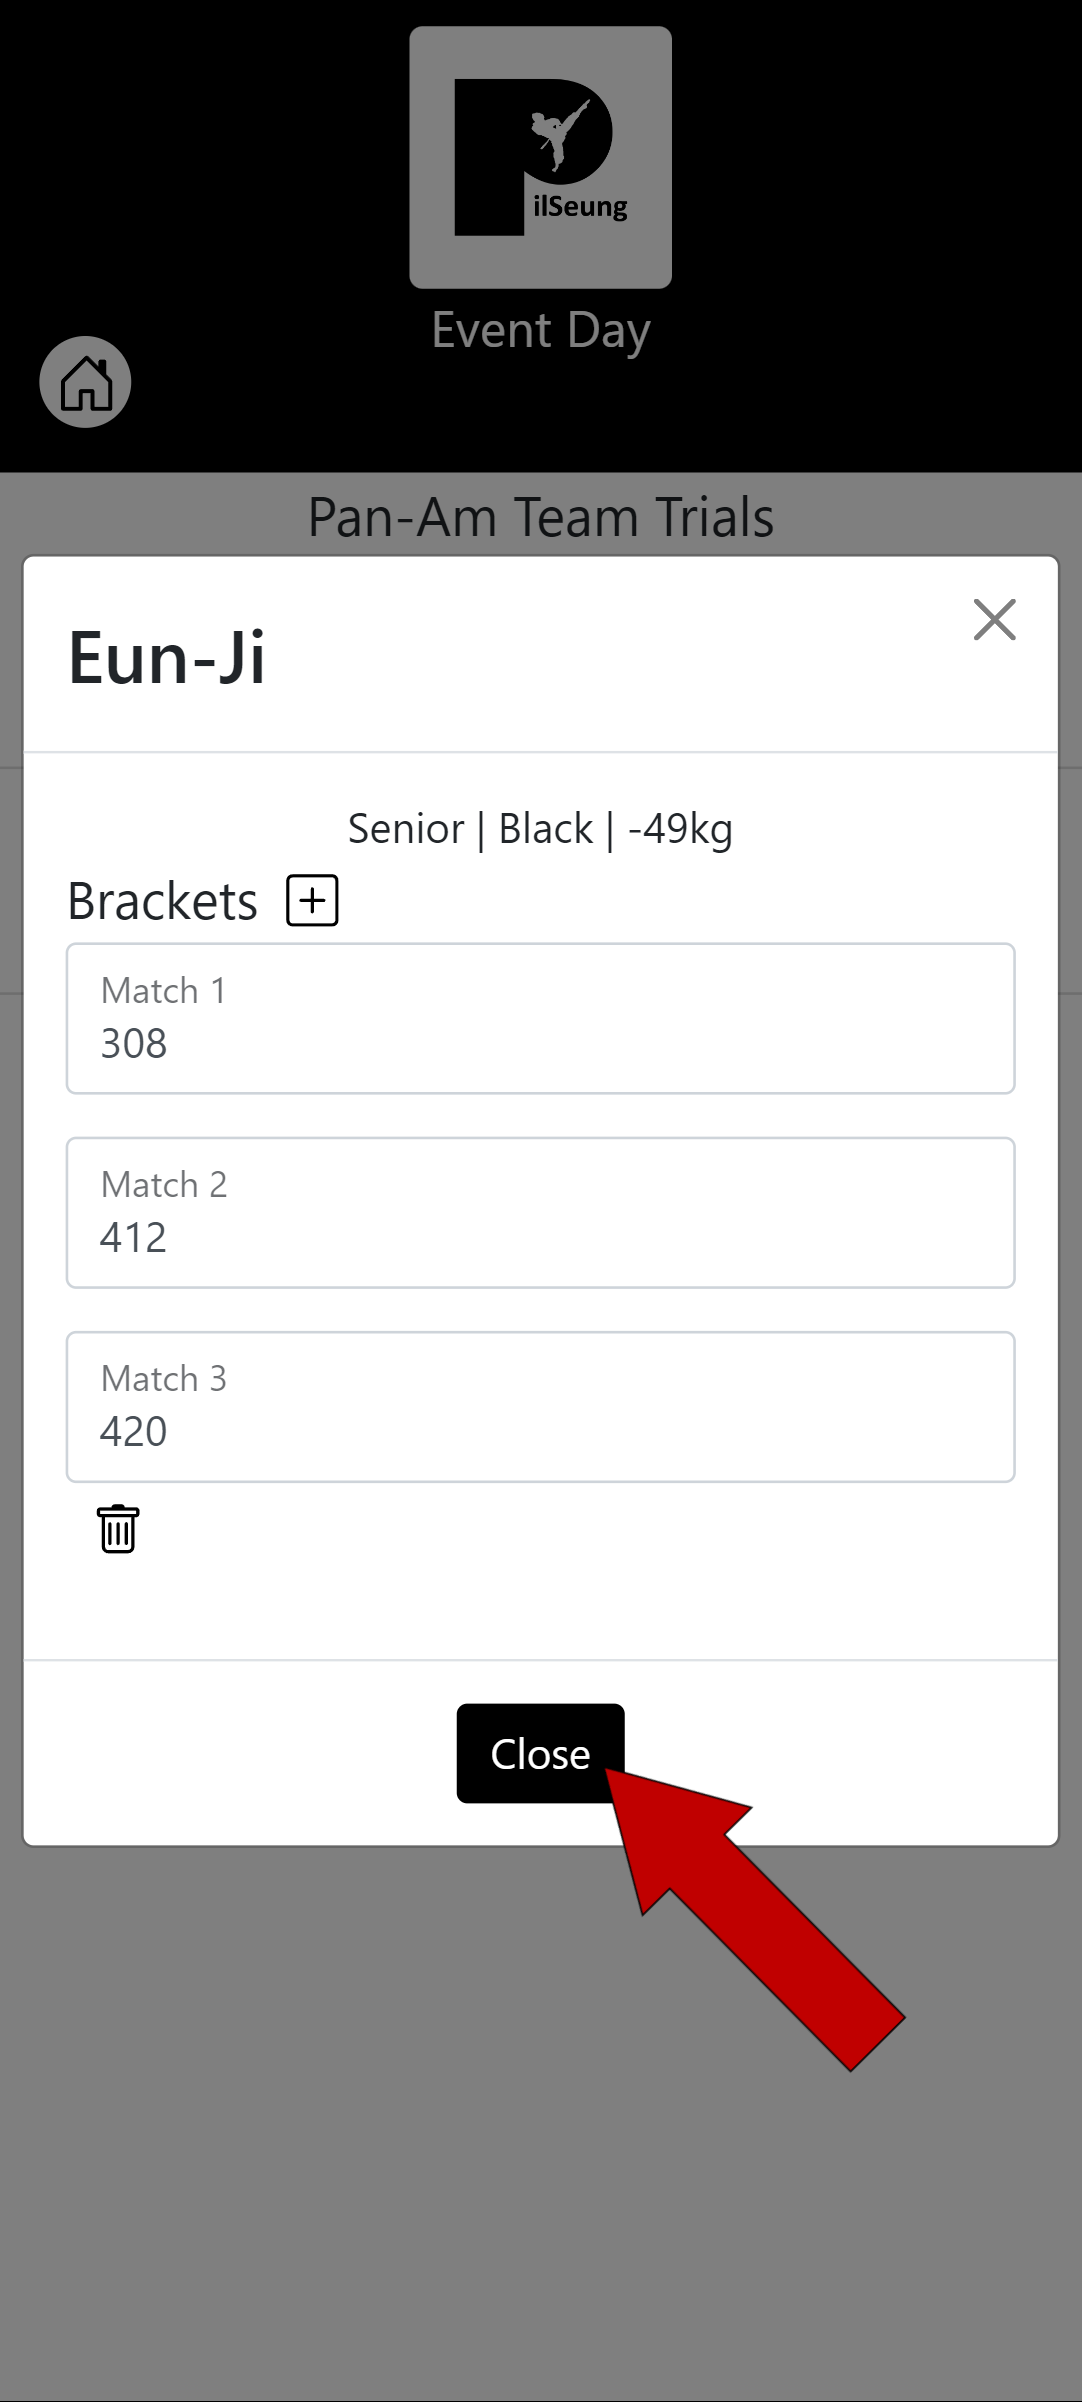The height and width of the screenshot is (2402, 1082).
Task: Click the PilSeung logo
Action: 540,157
